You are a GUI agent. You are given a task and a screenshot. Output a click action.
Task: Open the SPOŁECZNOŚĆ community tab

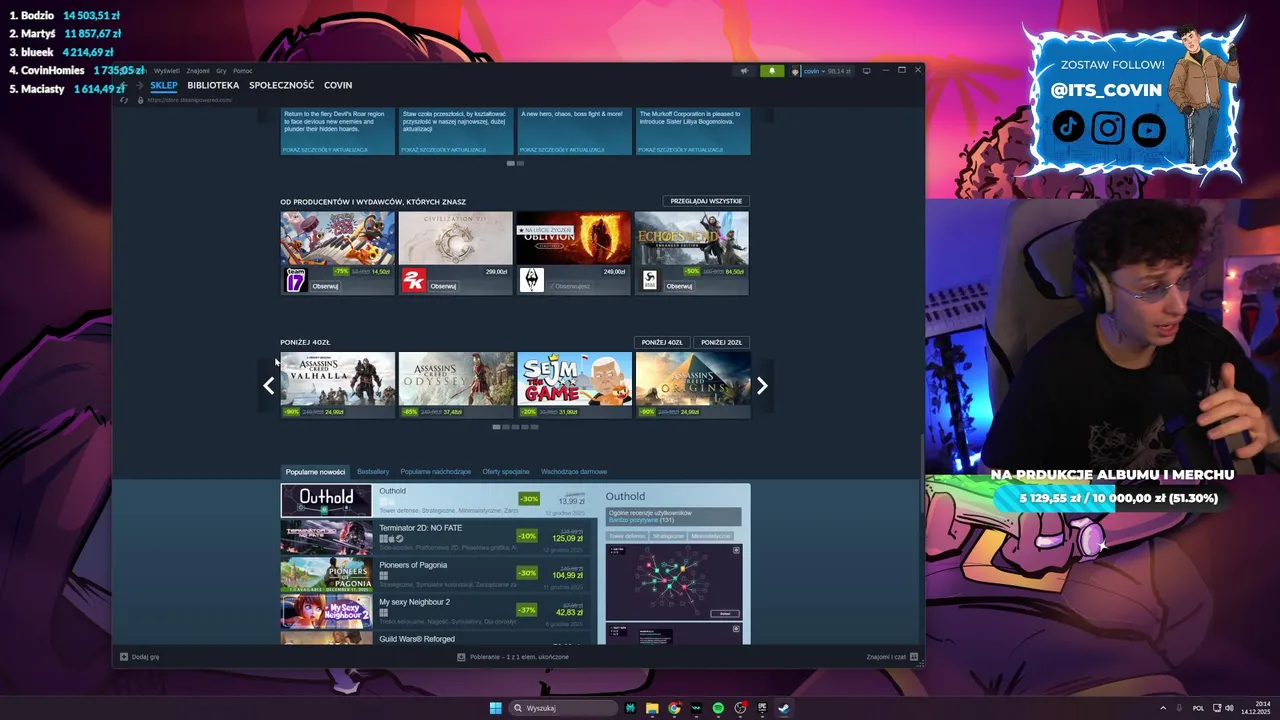(281, 86)
